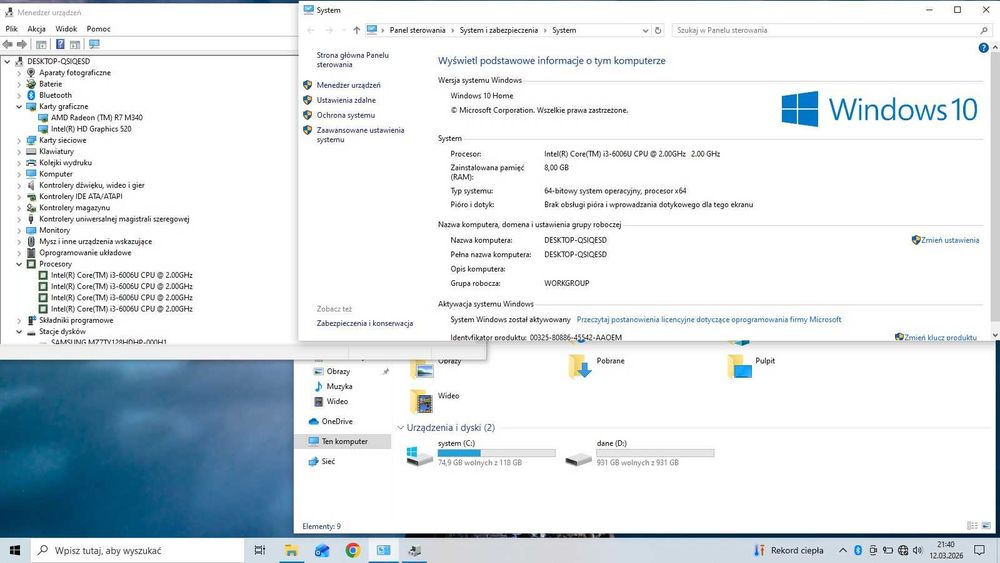This screenshot has width=1000, height=563.
Task: Collapse the Stacje dysków category
Action: click(19, 332)
